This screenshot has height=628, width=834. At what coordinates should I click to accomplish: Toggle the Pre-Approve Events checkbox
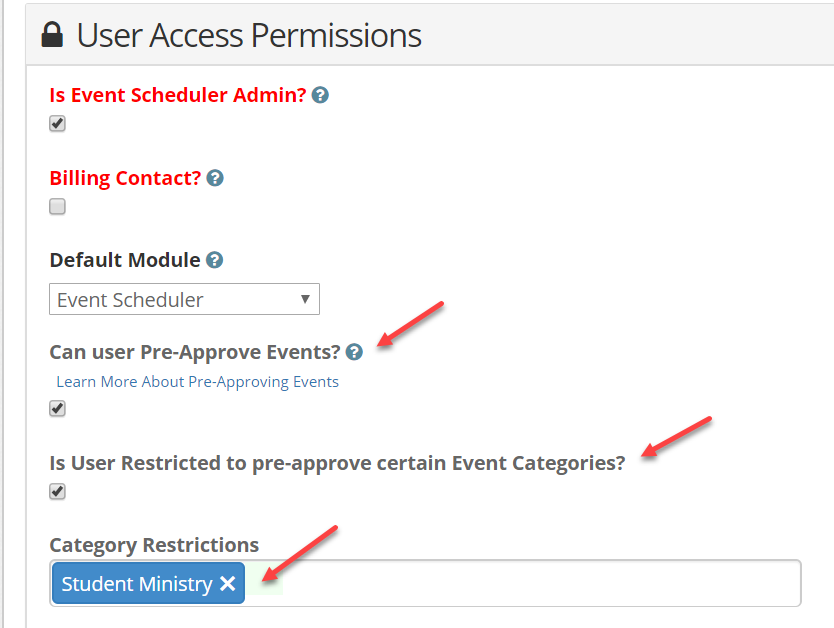[57, 408]
